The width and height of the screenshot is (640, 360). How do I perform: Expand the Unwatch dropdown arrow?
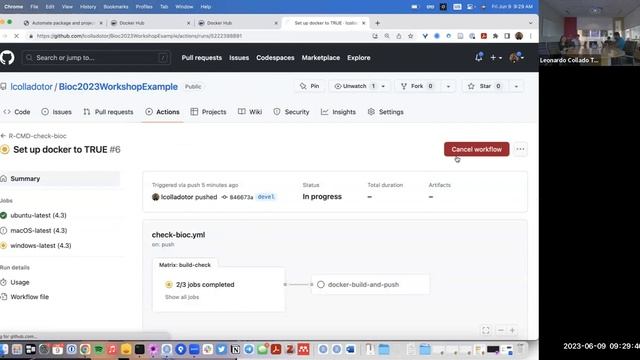coord(383,86)
